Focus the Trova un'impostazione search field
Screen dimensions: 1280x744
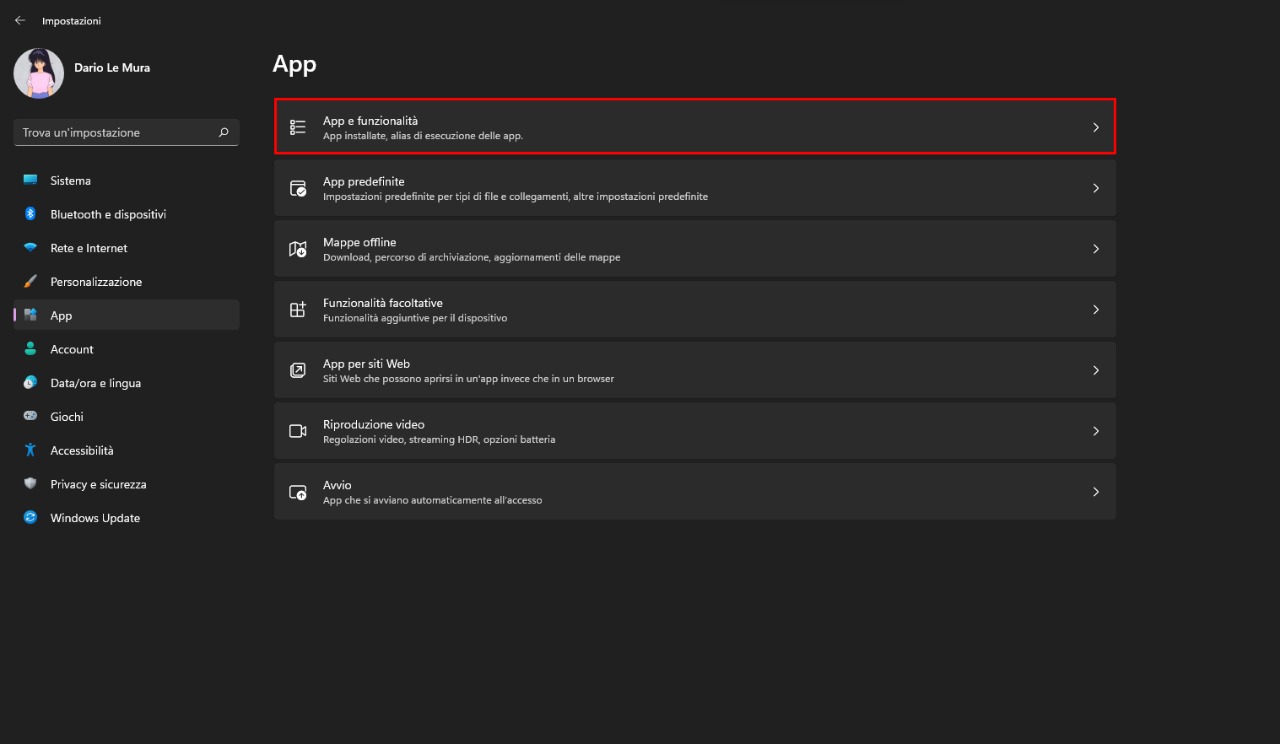(126, 132)
